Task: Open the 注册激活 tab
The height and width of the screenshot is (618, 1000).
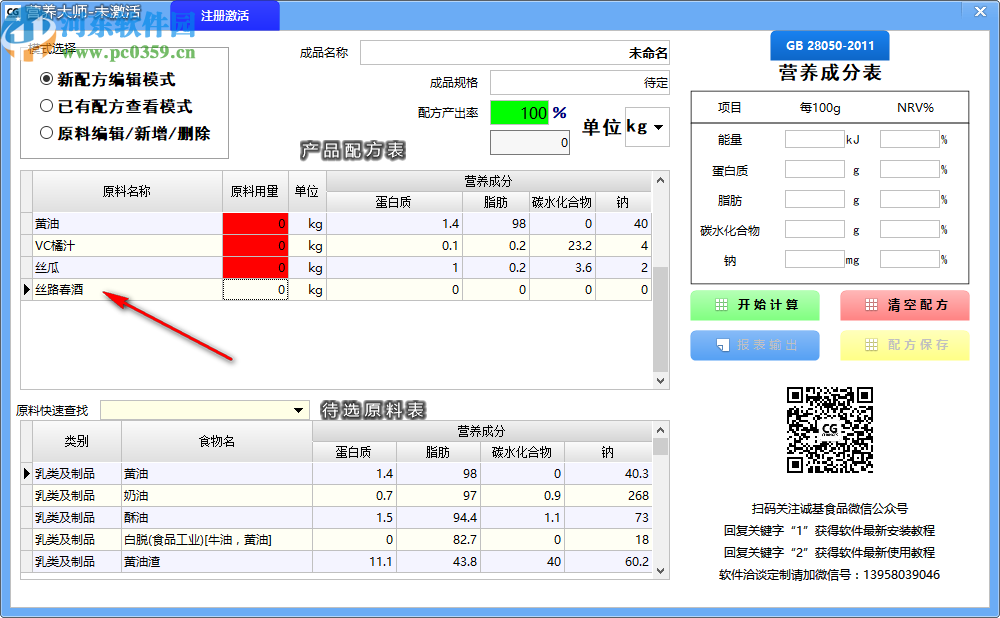Action: (x=224, y=15)
